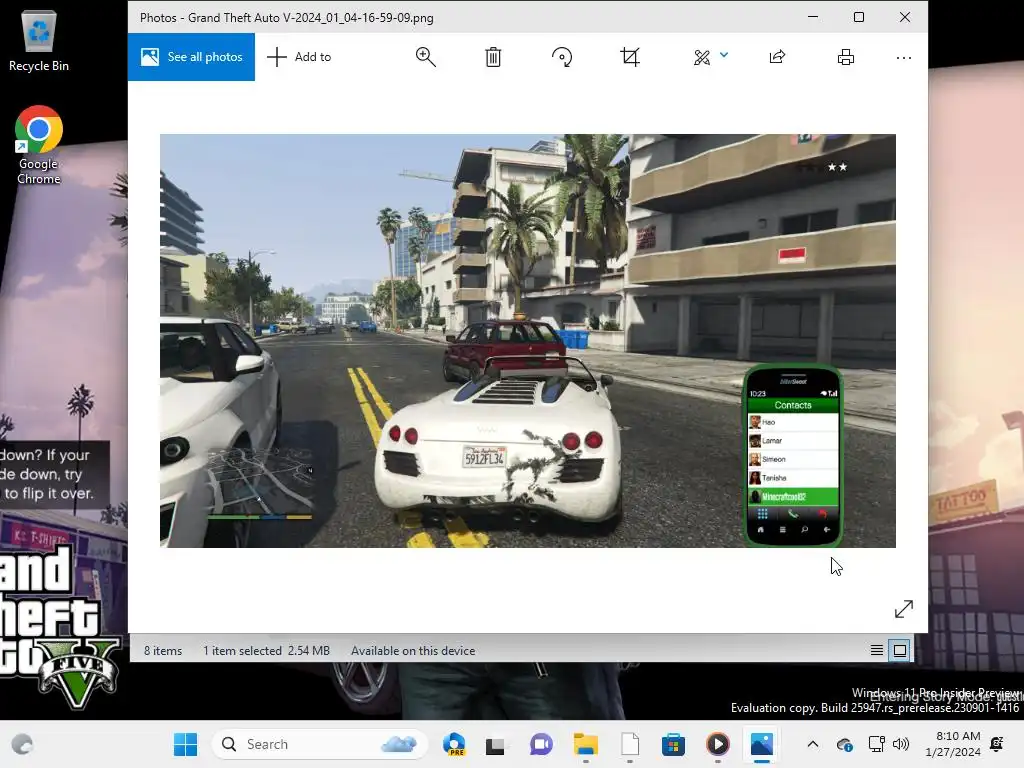
Task: Click '1 item selected 2.54 MB' status text
Action: coord(266,651)
